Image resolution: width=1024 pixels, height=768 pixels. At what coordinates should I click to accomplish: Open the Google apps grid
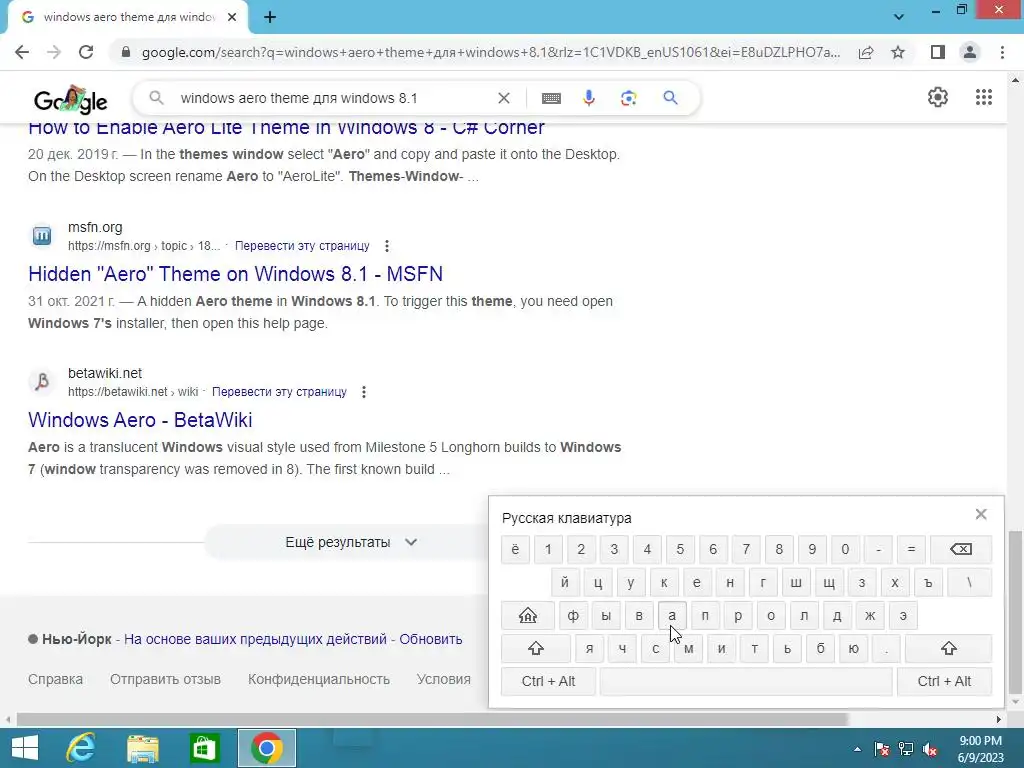point(984,97)
